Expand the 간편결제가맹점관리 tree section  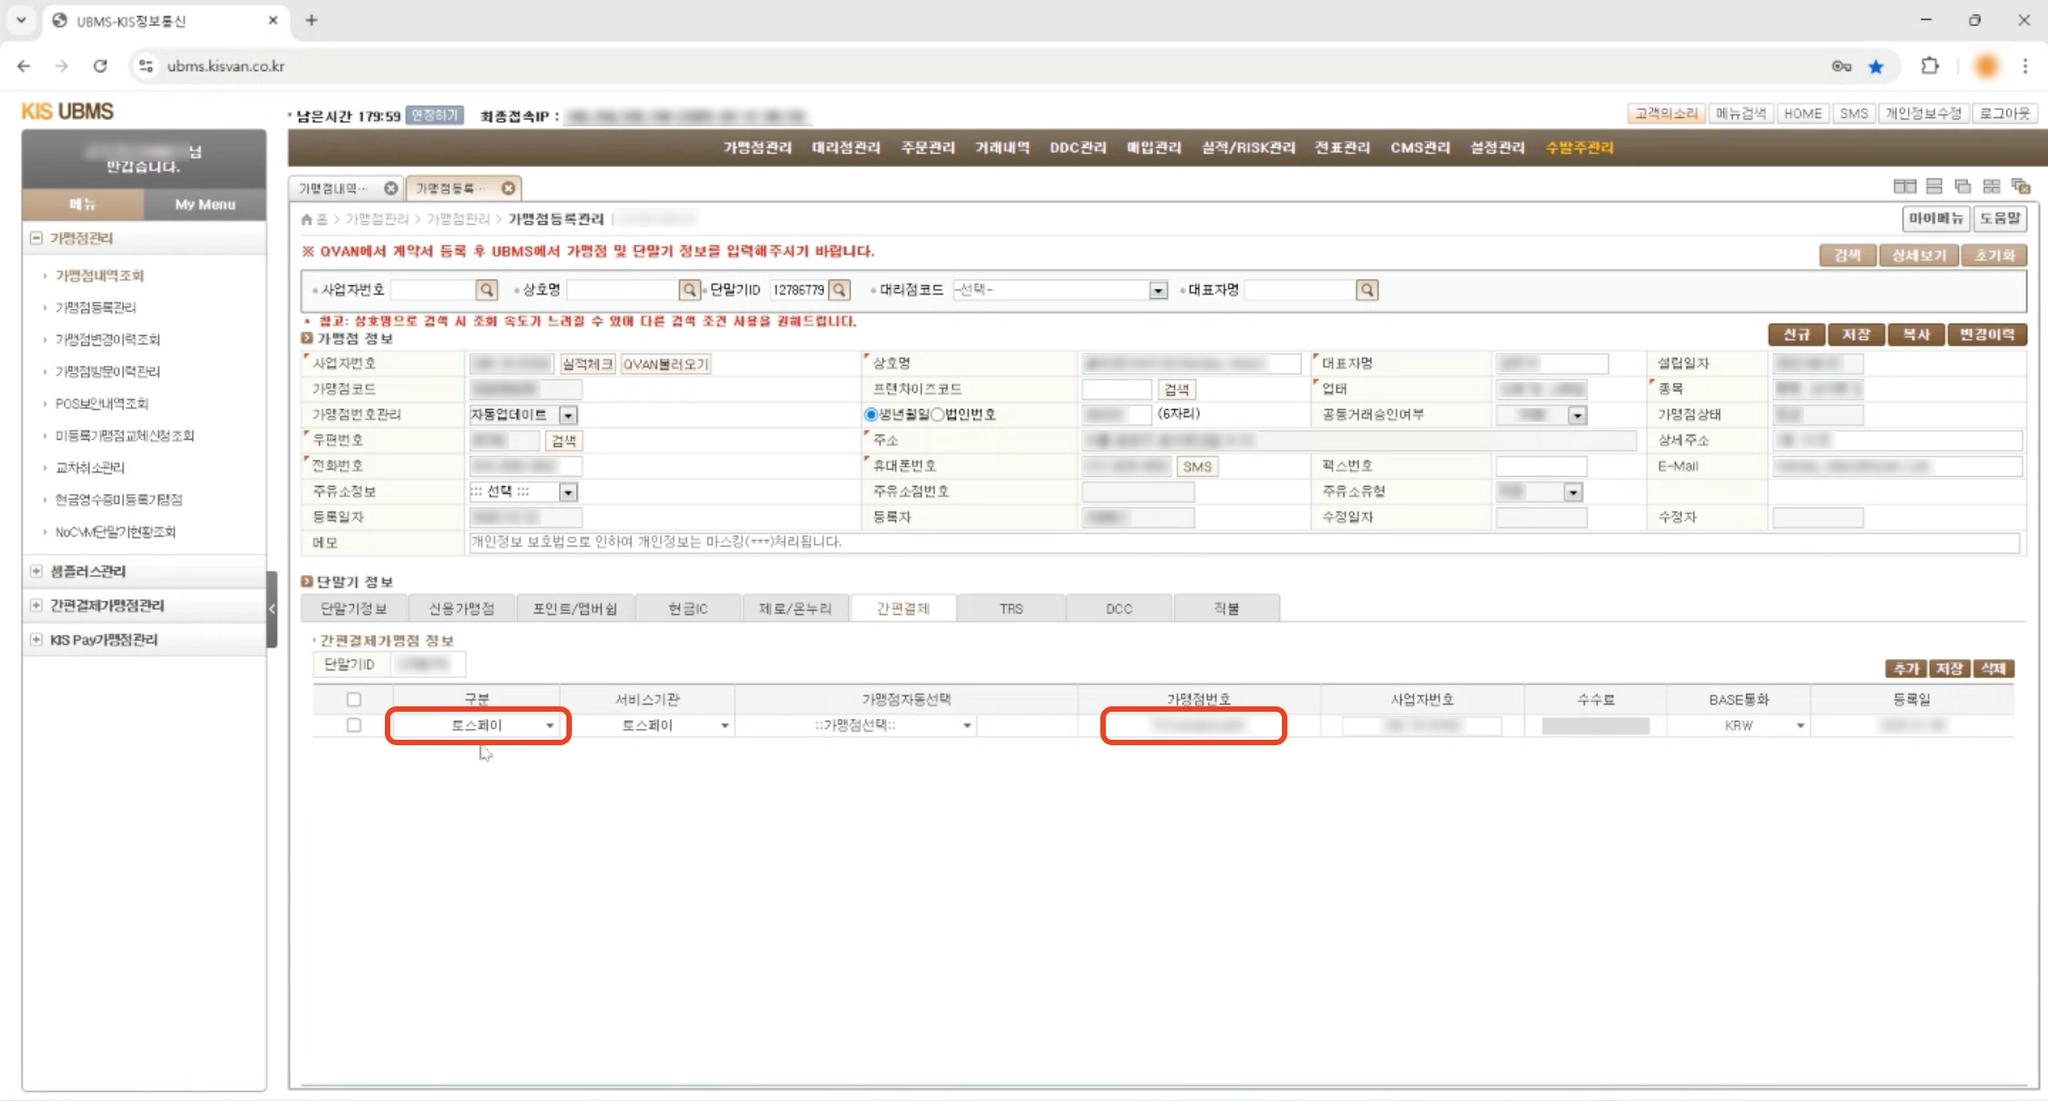click(x=37, y=605)
